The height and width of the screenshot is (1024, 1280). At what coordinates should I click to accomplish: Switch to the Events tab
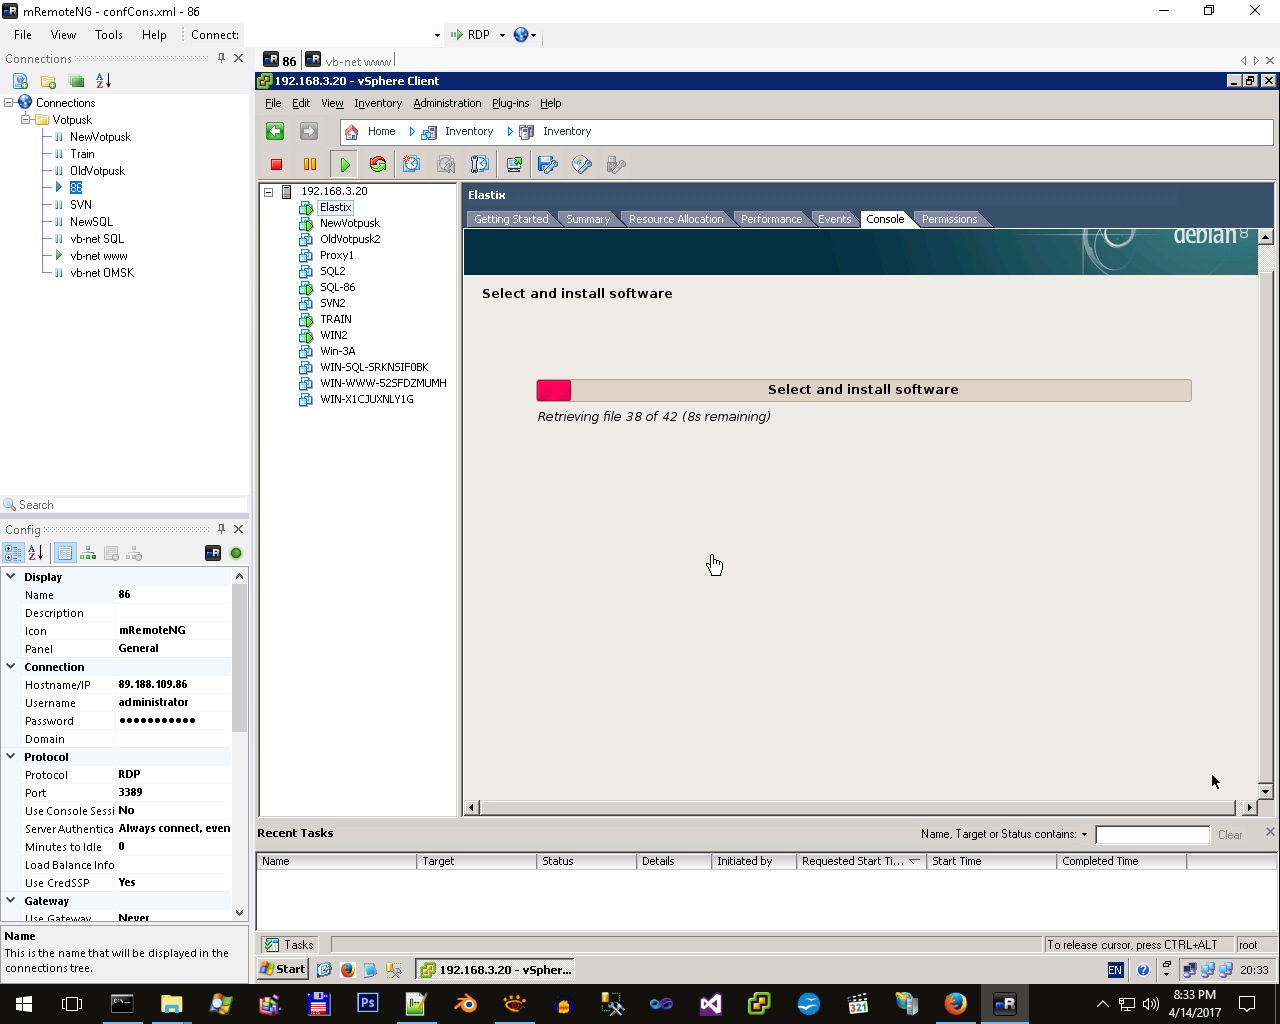(835, 219)
